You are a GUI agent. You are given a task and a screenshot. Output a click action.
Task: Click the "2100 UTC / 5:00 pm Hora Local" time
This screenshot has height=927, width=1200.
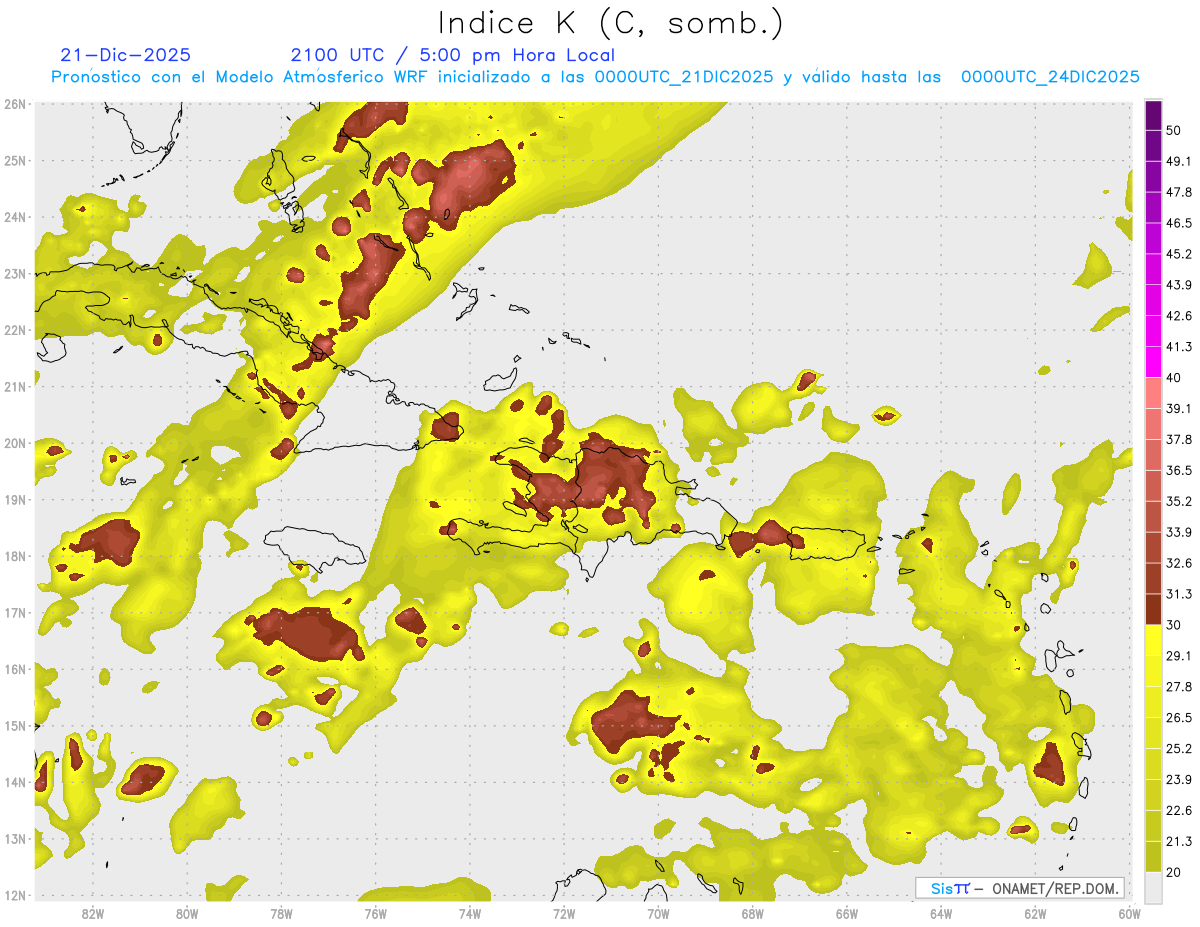coord(453,55)
